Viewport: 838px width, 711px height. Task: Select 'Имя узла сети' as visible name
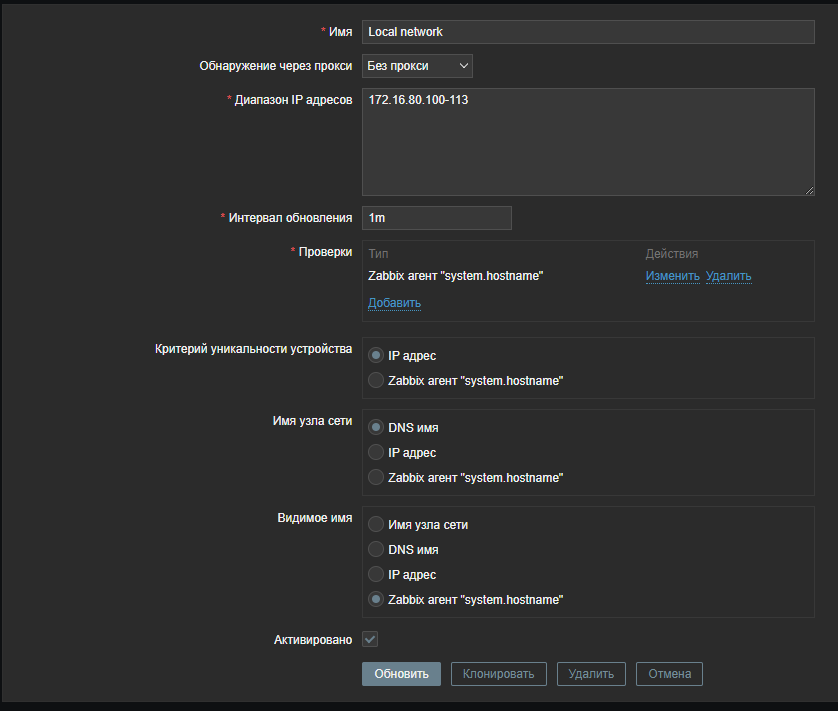376,524
